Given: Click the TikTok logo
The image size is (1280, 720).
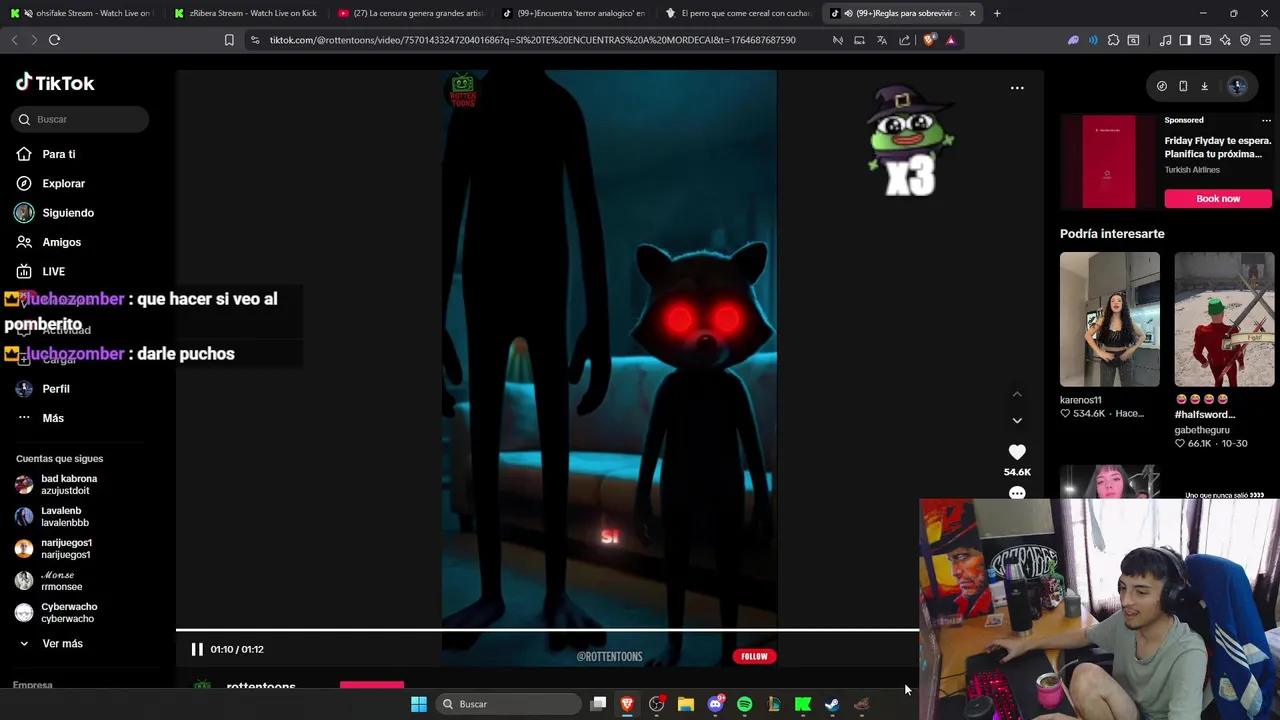Looking at the screenshot, I should [55, 83].
